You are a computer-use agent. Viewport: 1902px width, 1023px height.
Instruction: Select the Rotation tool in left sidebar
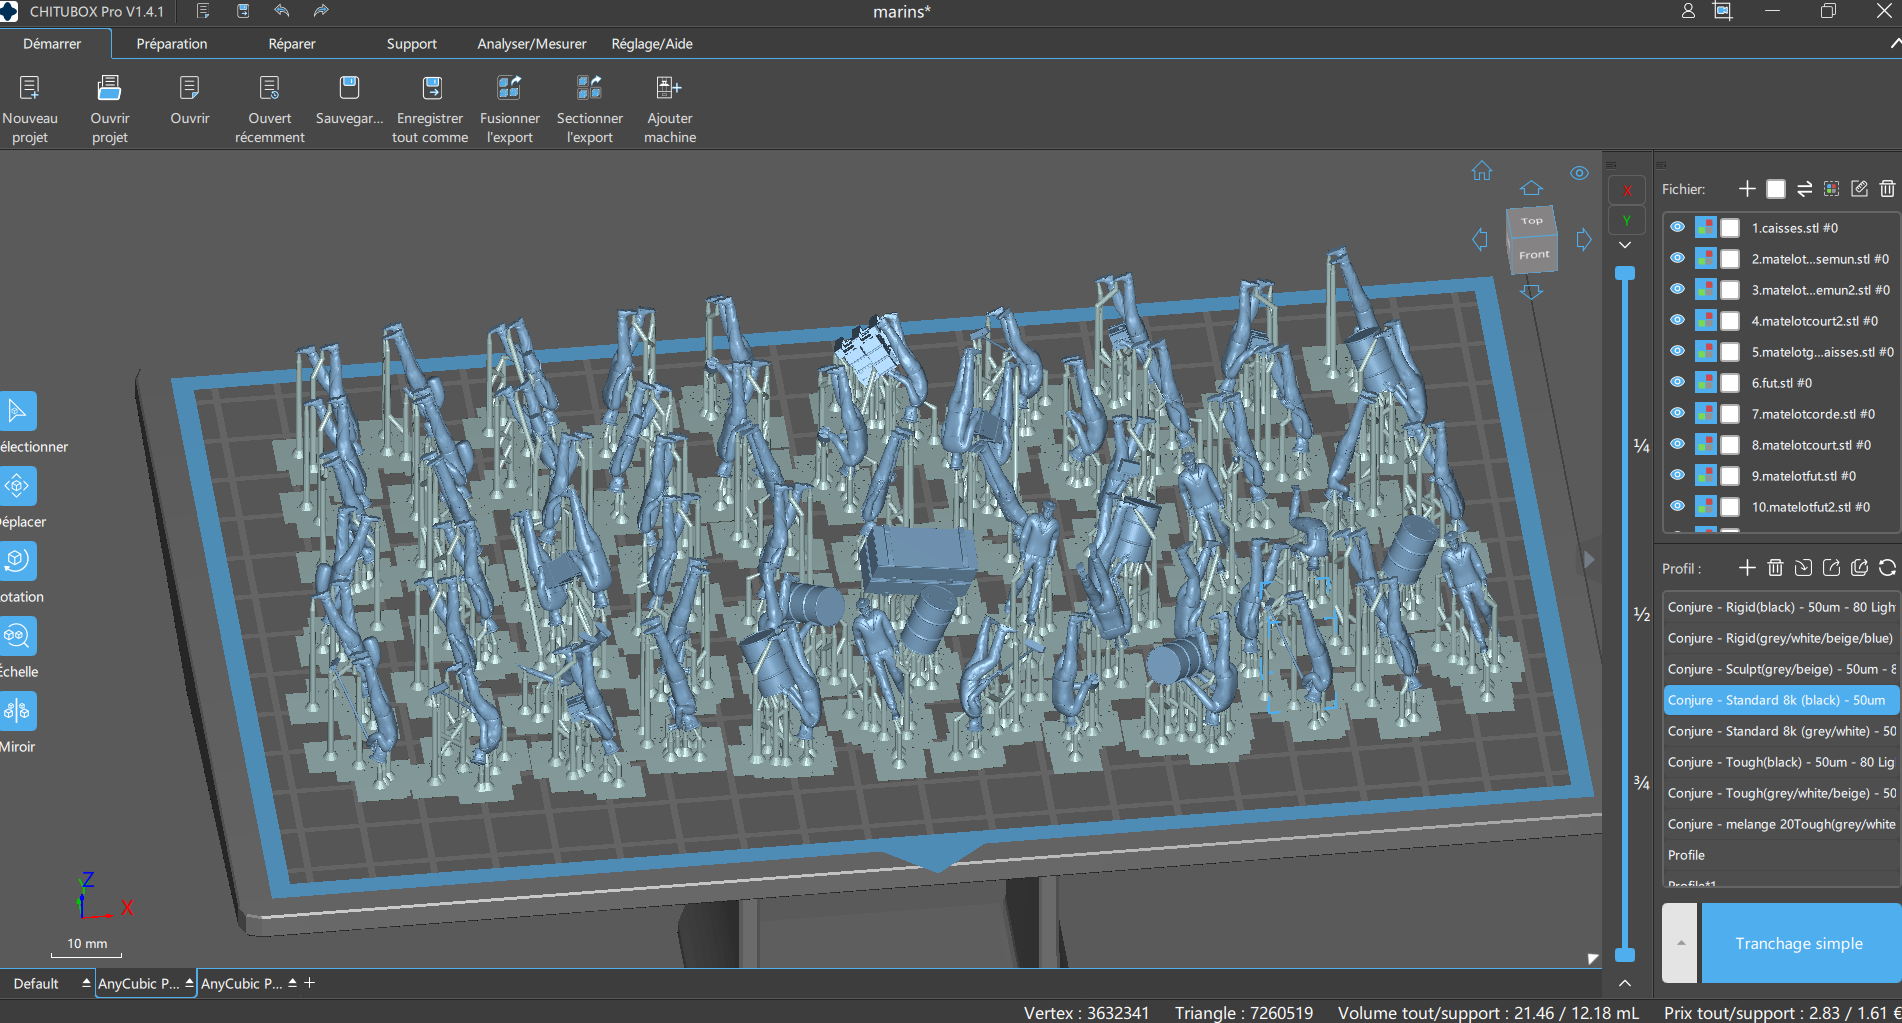coord(18,561)
